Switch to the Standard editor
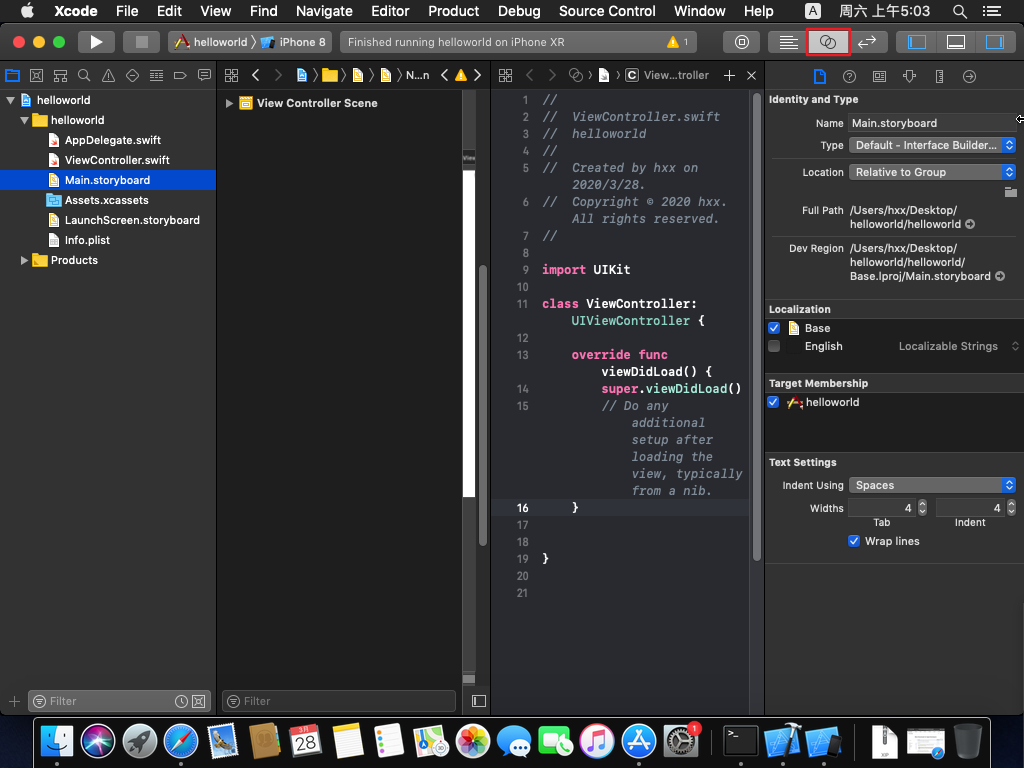This screenshot has width=1024, height=768. (x=788, y=42)
